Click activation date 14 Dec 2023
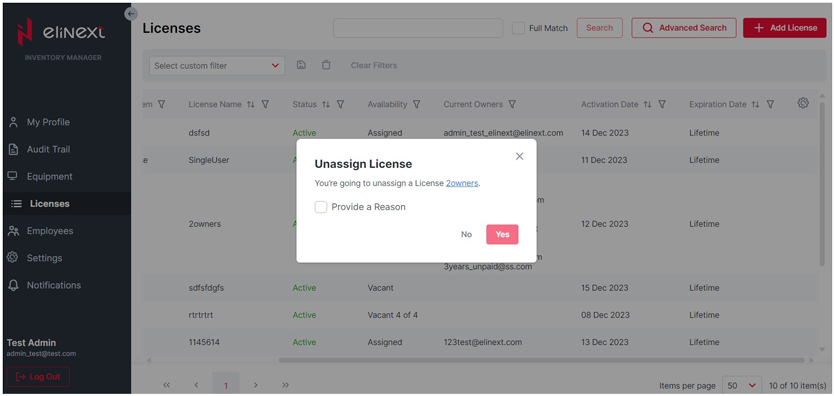 [x=605, y=133]
